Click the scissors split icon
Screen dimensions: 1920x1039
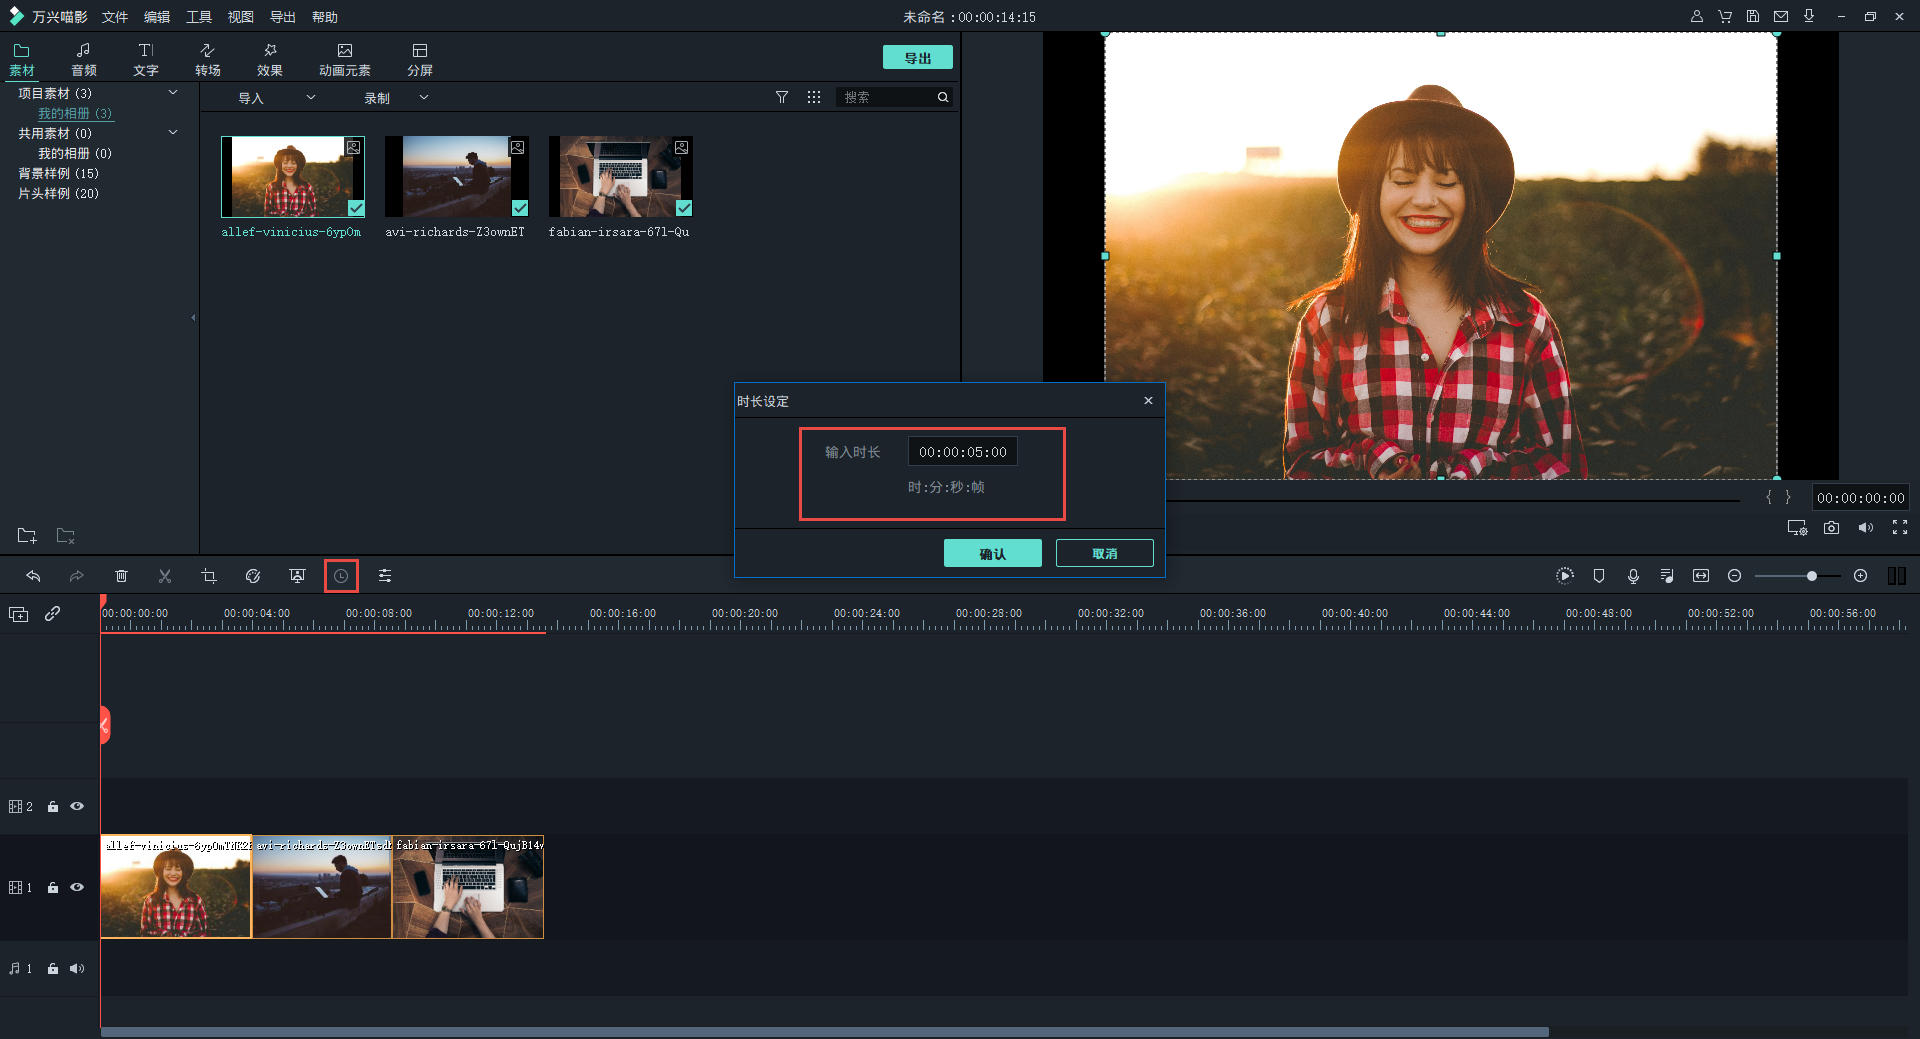click(165, 576)
